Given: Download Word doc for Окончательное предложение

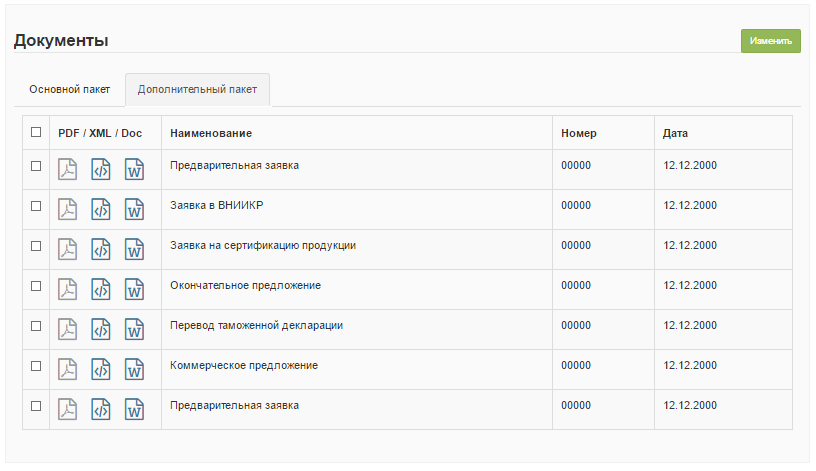Looking at the screenshot, I should tap(134, 289).
